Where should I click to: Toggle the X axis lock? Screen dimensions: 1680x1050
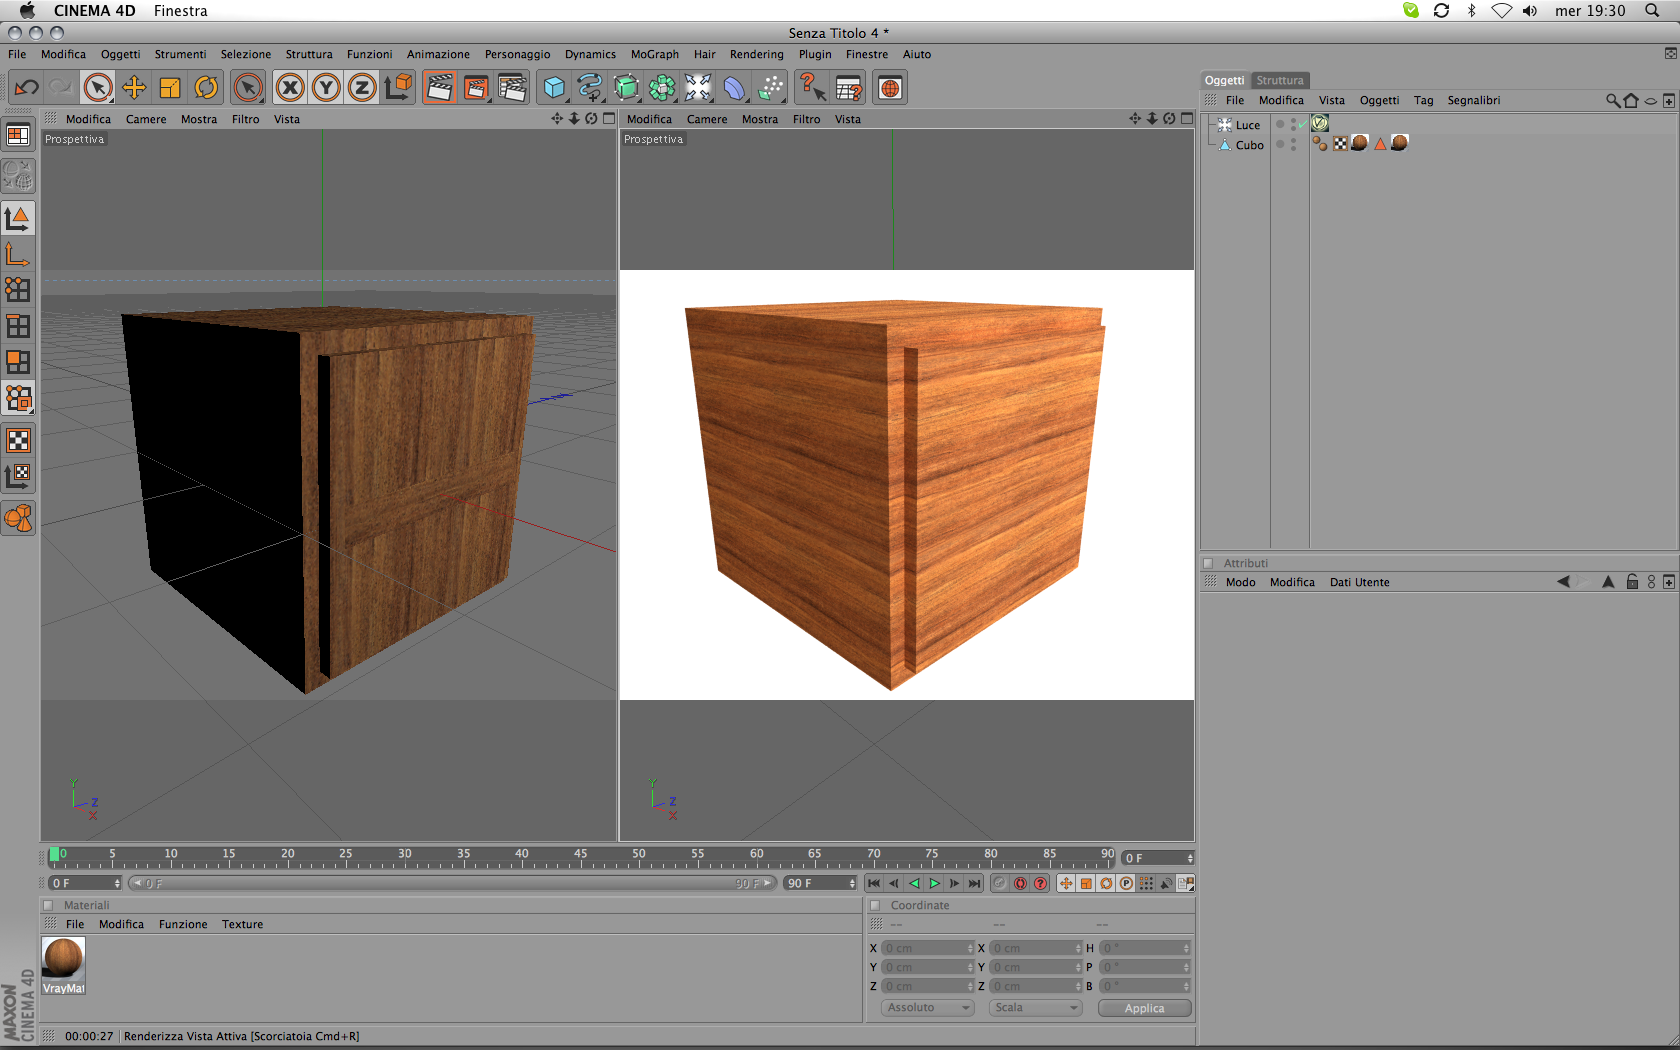point(290,88)
